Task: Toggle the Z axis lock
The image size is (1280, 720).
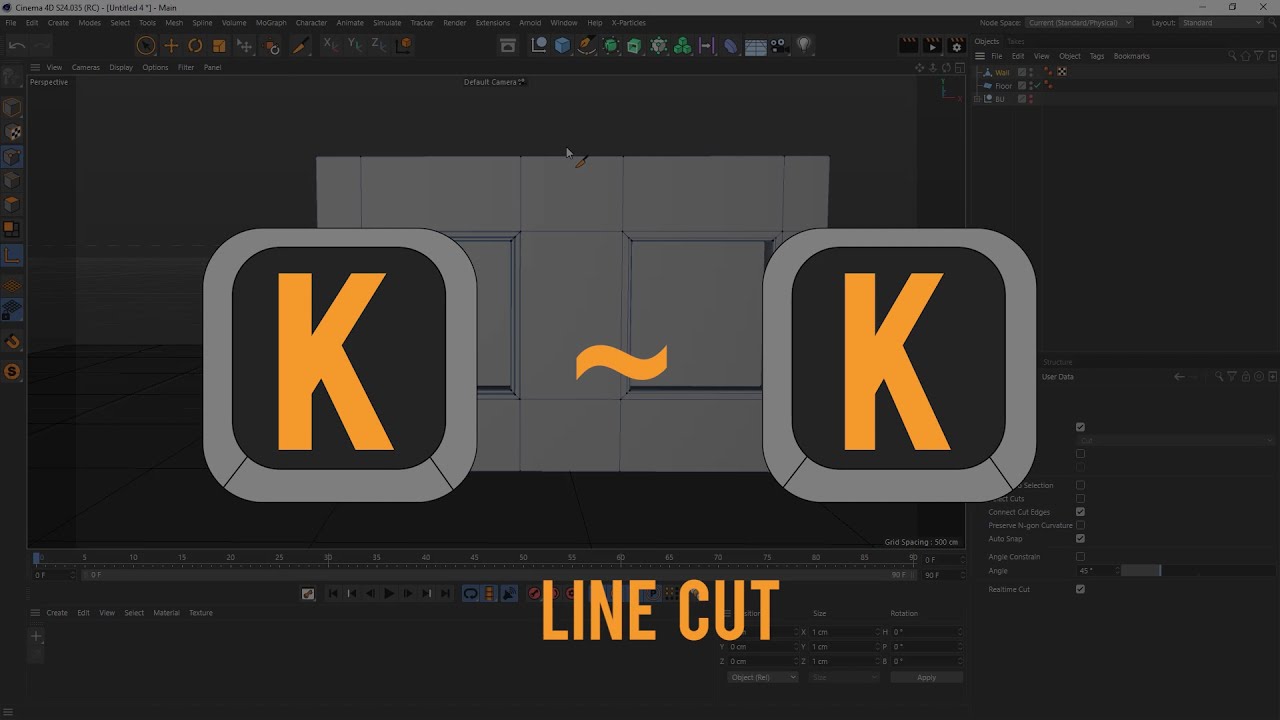Action: pos(379,45)
